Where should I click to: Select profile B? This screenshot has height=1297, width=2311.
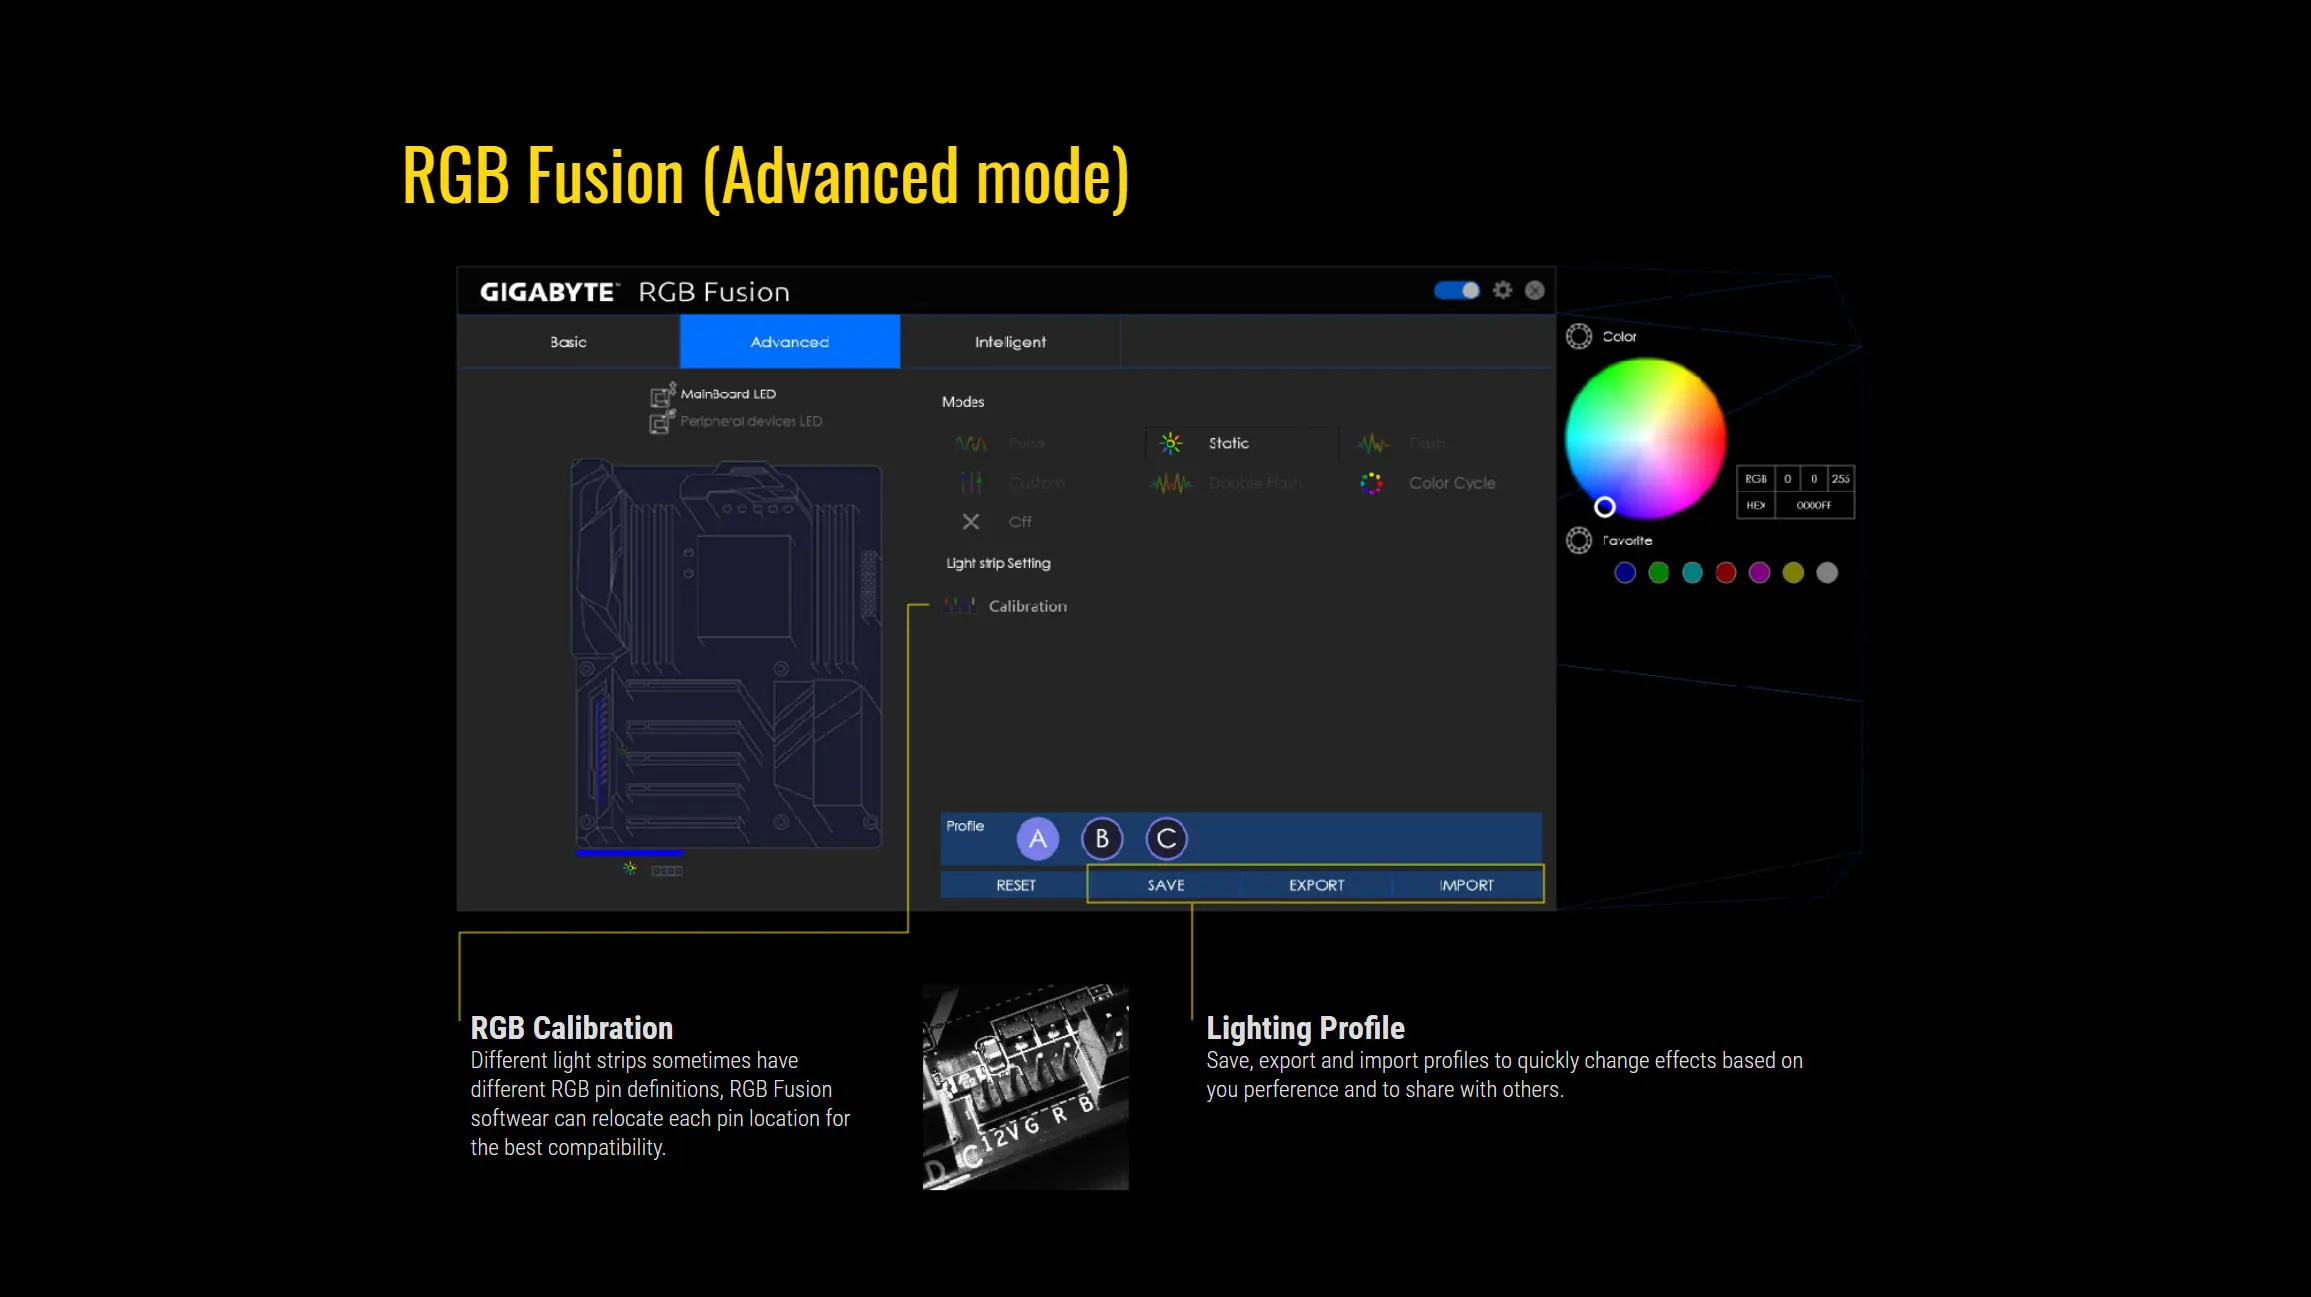1102,839
